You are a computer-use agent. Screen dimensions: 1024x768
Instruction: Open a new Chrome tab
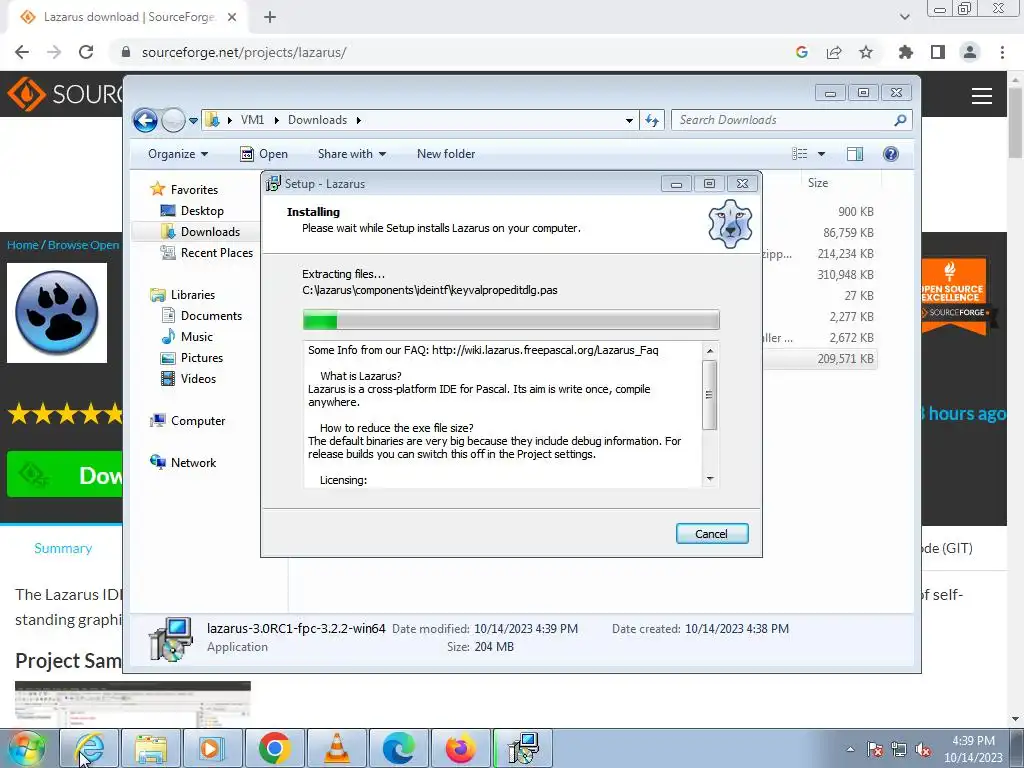click(x=270, y=17)
